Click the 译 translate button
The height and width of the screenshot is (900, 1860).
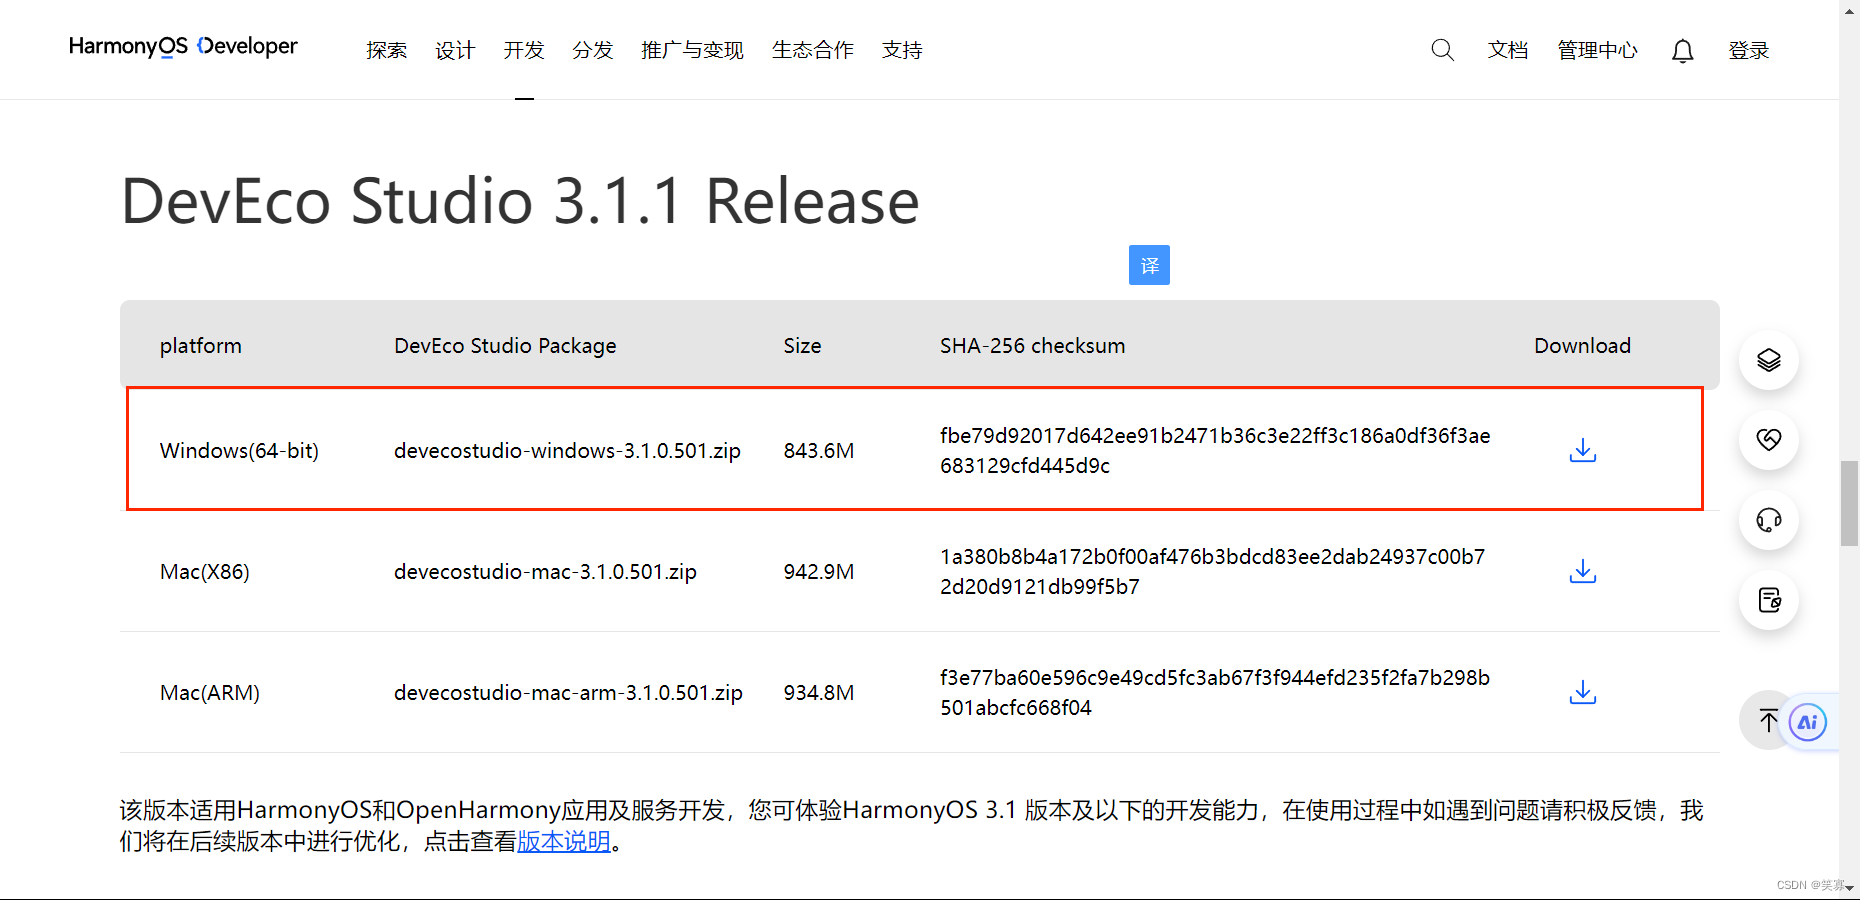pos(1148,265)
